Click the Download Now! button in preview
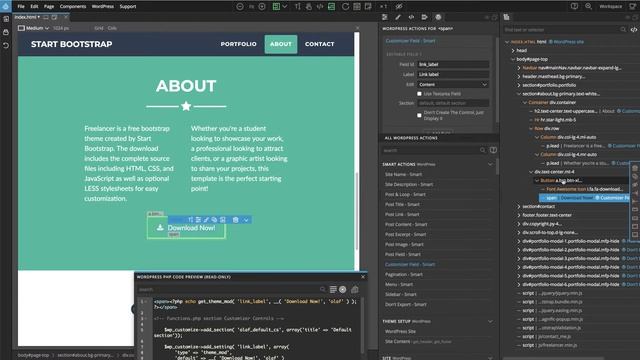 [x=186, y=228]
